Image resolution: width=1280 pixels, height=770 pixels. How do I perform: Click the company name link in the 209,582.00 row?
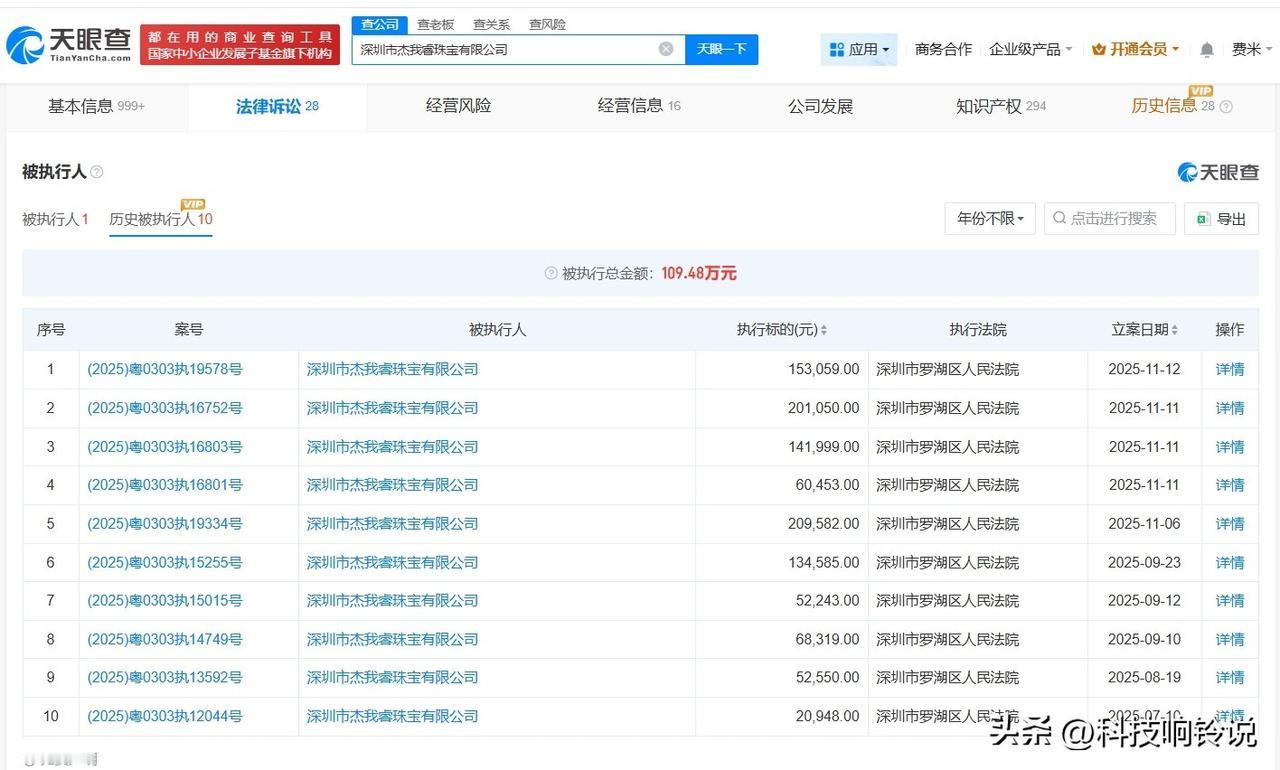pos(392,524)
